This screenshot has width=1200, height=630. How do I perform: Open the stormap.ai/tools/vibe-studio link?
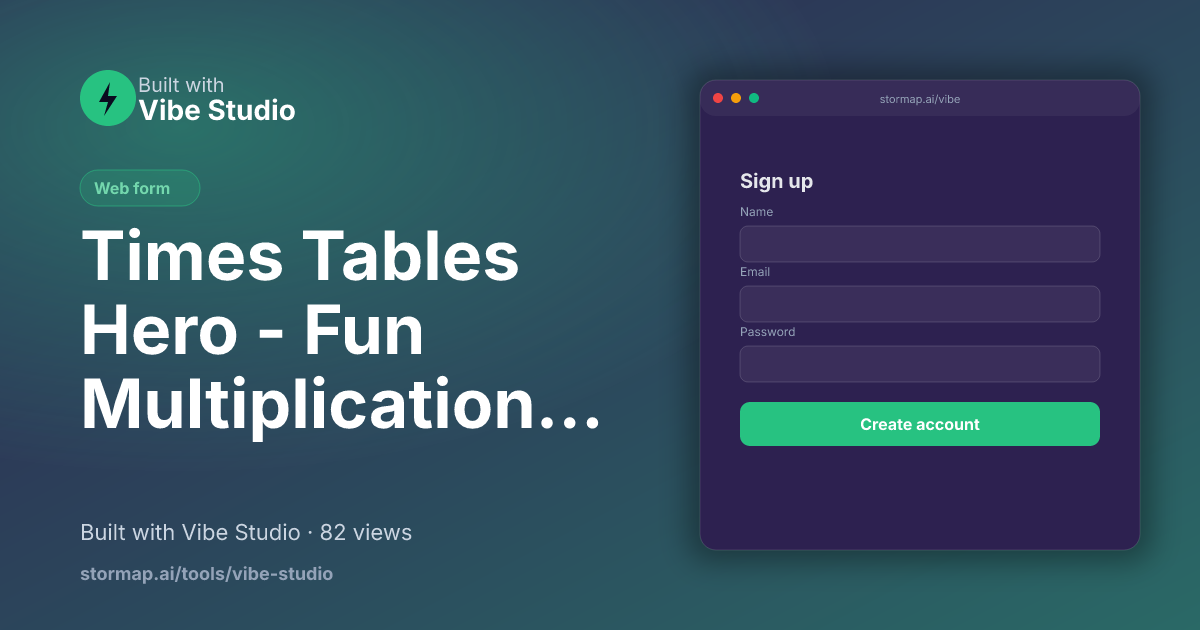(206, 574)
